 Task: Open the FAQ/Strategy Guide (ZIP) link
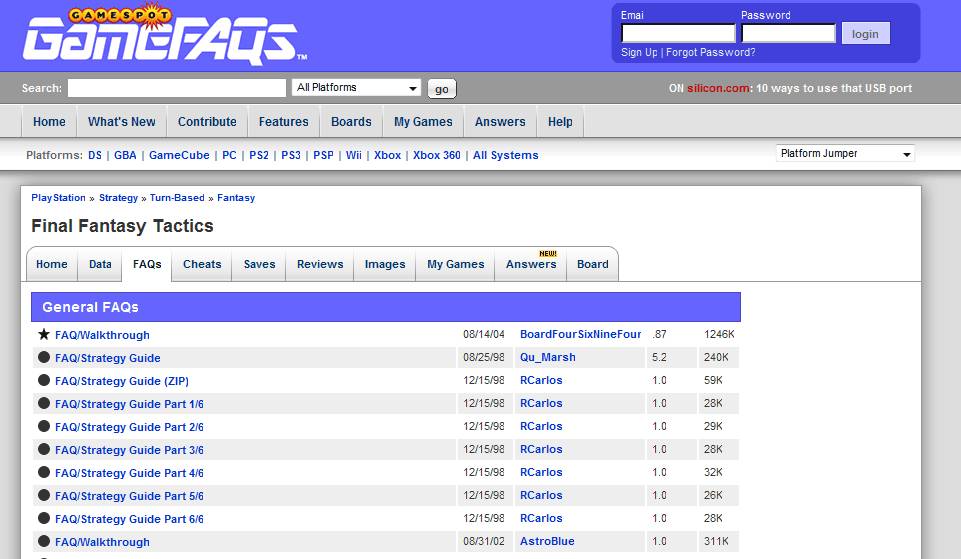click(122, 381)
